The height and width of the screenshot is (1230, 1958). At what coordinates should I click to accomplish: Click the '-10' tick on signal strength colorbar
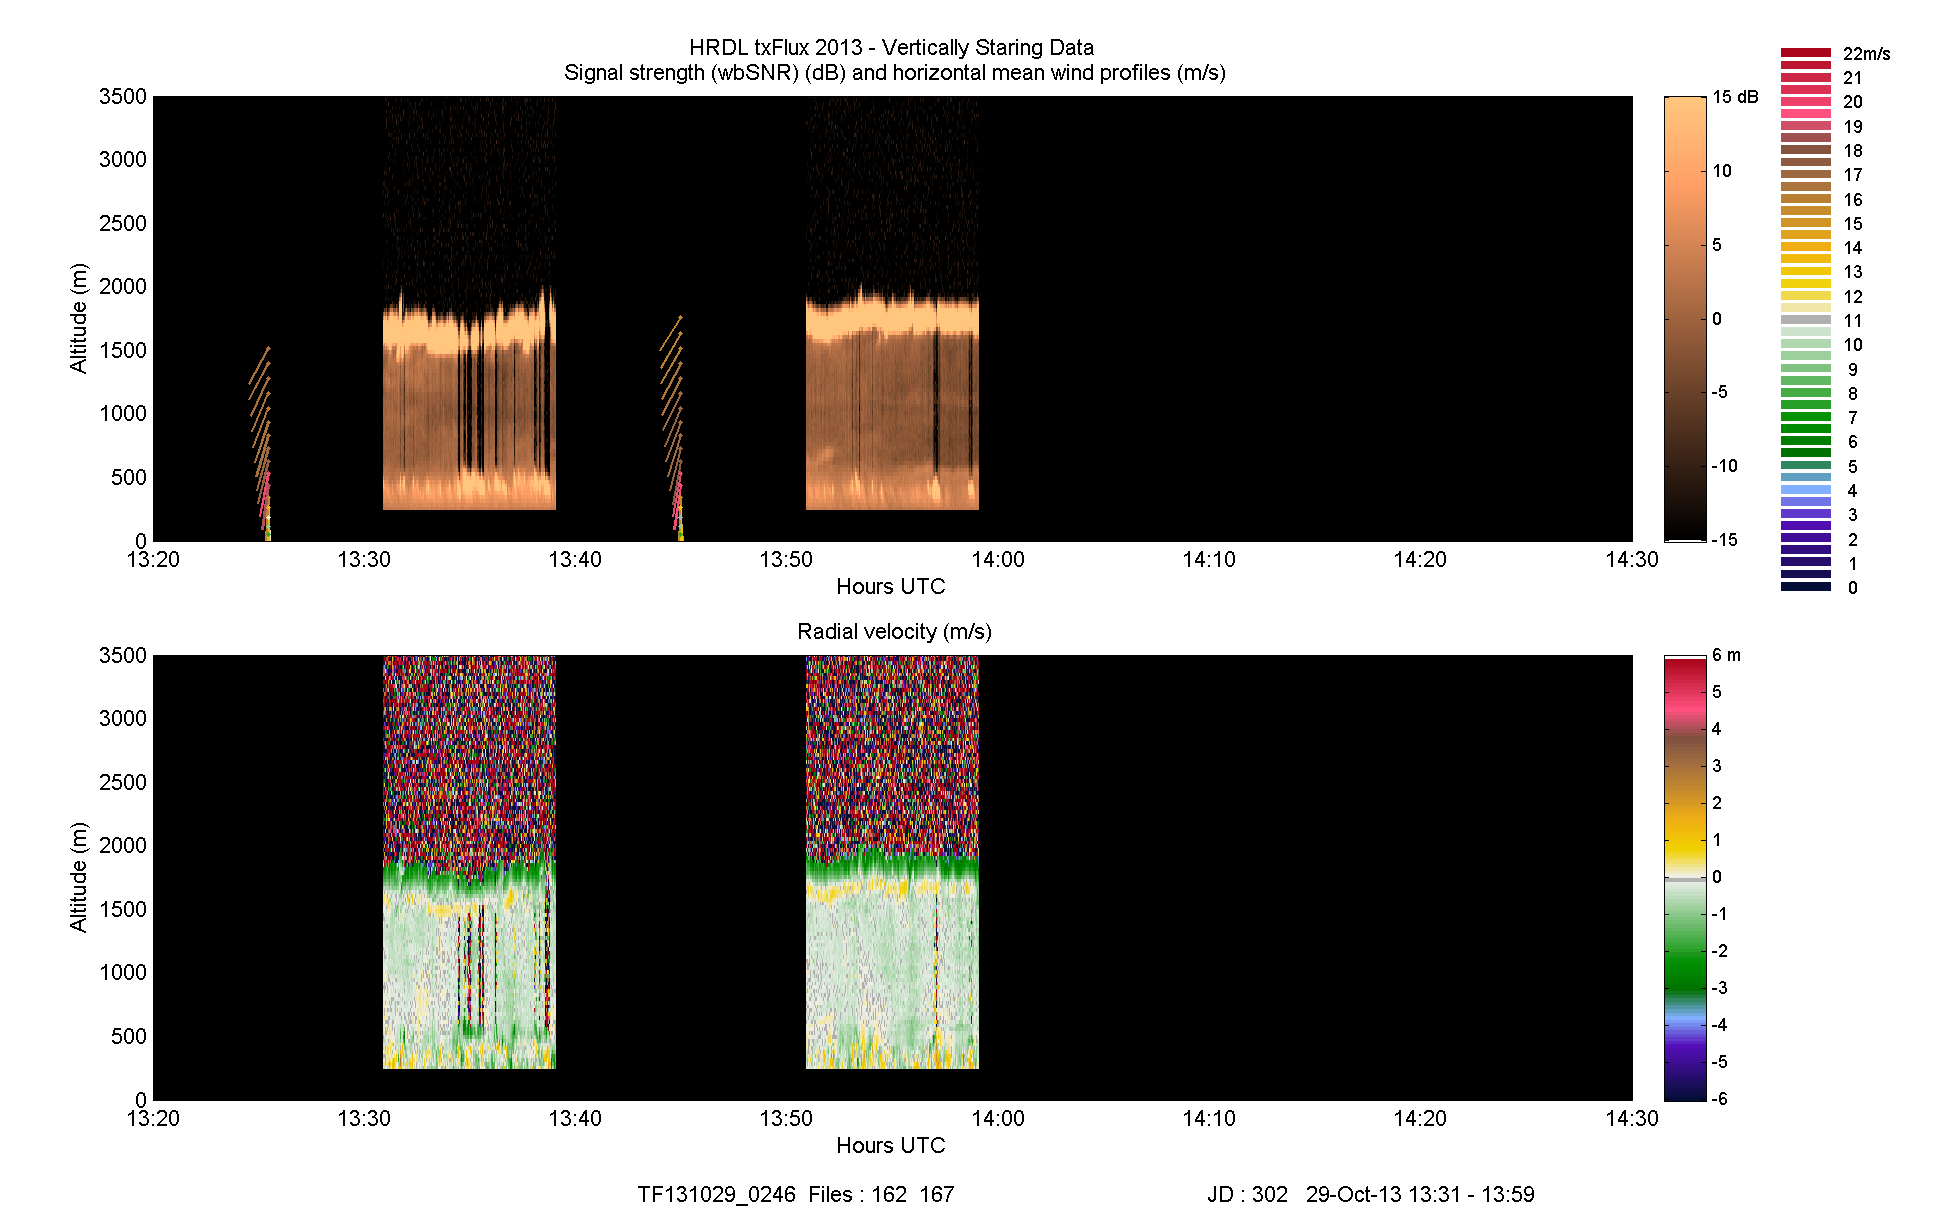[x=1725, y=466]
